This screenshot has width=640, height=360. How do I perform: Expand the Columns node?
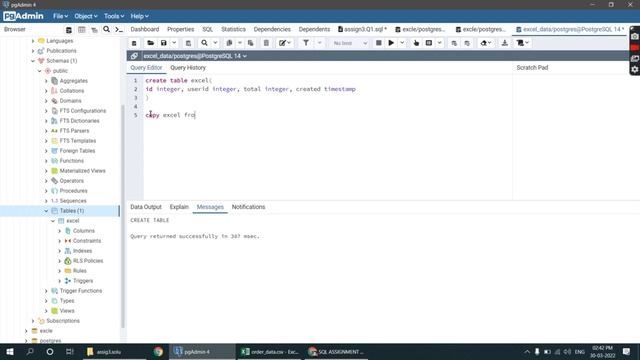coord(60,231)
